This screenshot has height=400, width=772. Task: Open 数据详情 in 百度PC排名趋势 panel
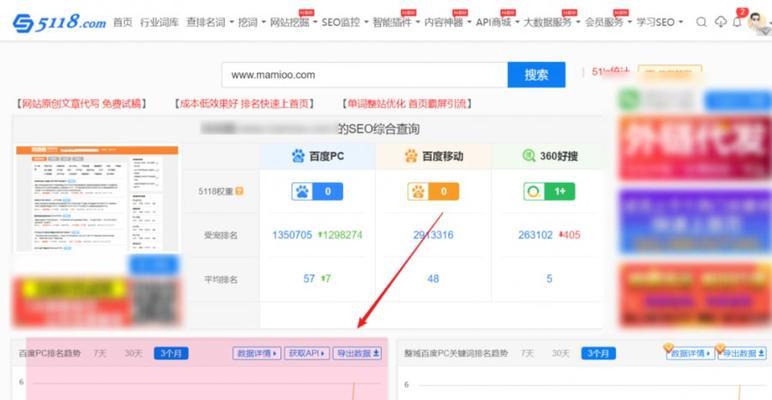point(257,353)
